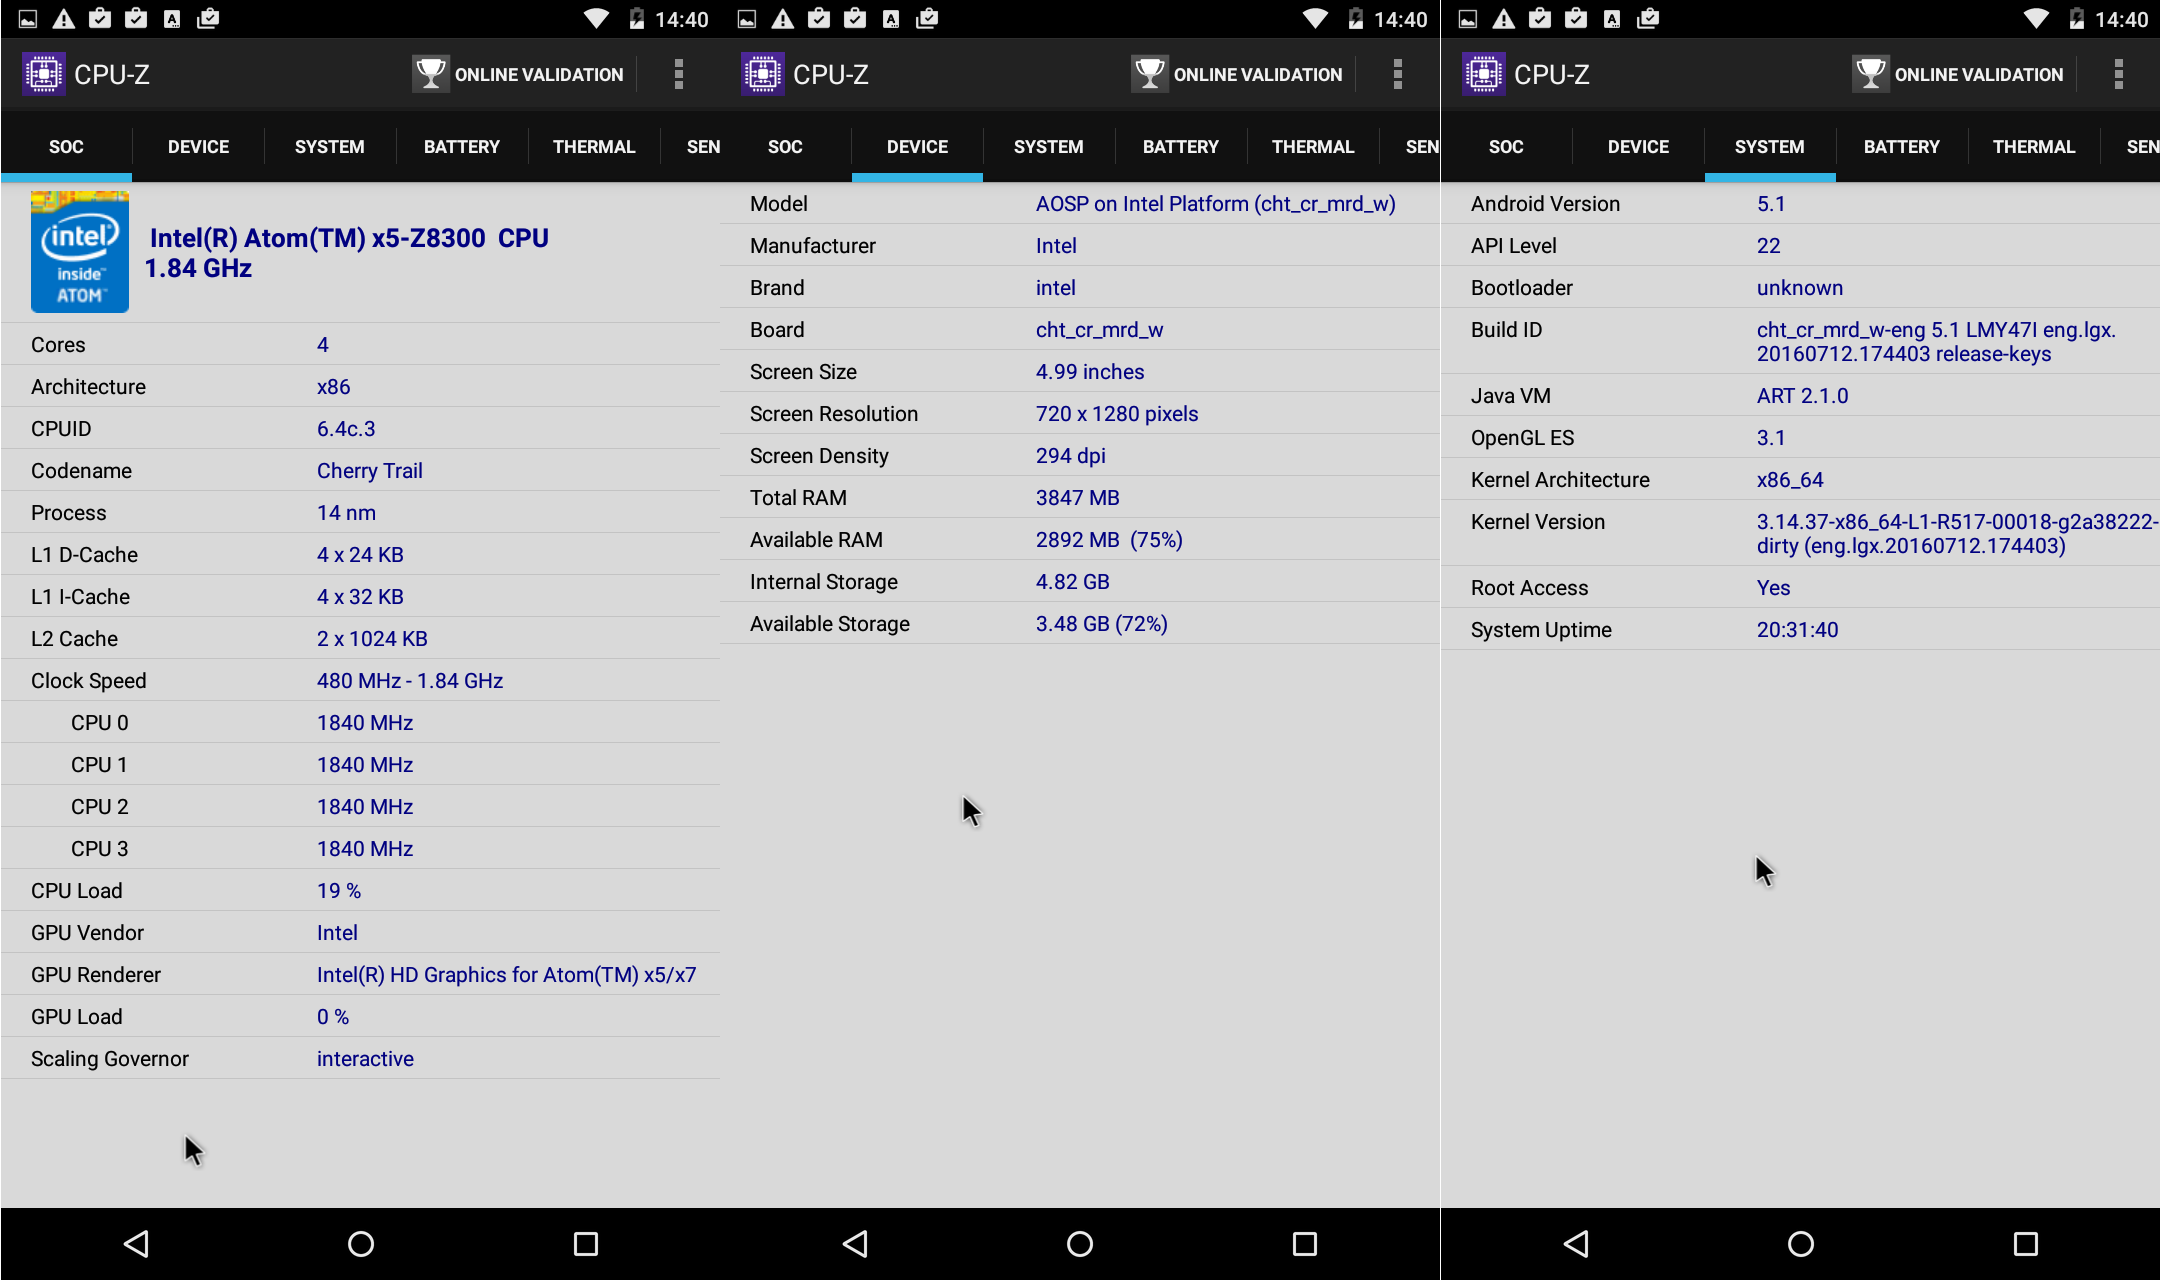Switch to DEVICE tab in right screen
Screen dimensions: 2160x1280
(1638, 147)
